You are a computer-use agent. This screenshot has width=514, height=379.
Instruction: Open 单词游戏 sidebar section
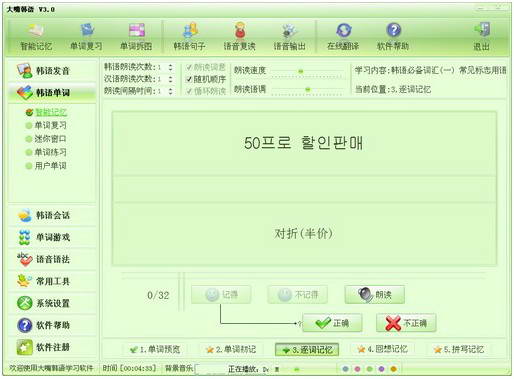click(x=52, y=237)
